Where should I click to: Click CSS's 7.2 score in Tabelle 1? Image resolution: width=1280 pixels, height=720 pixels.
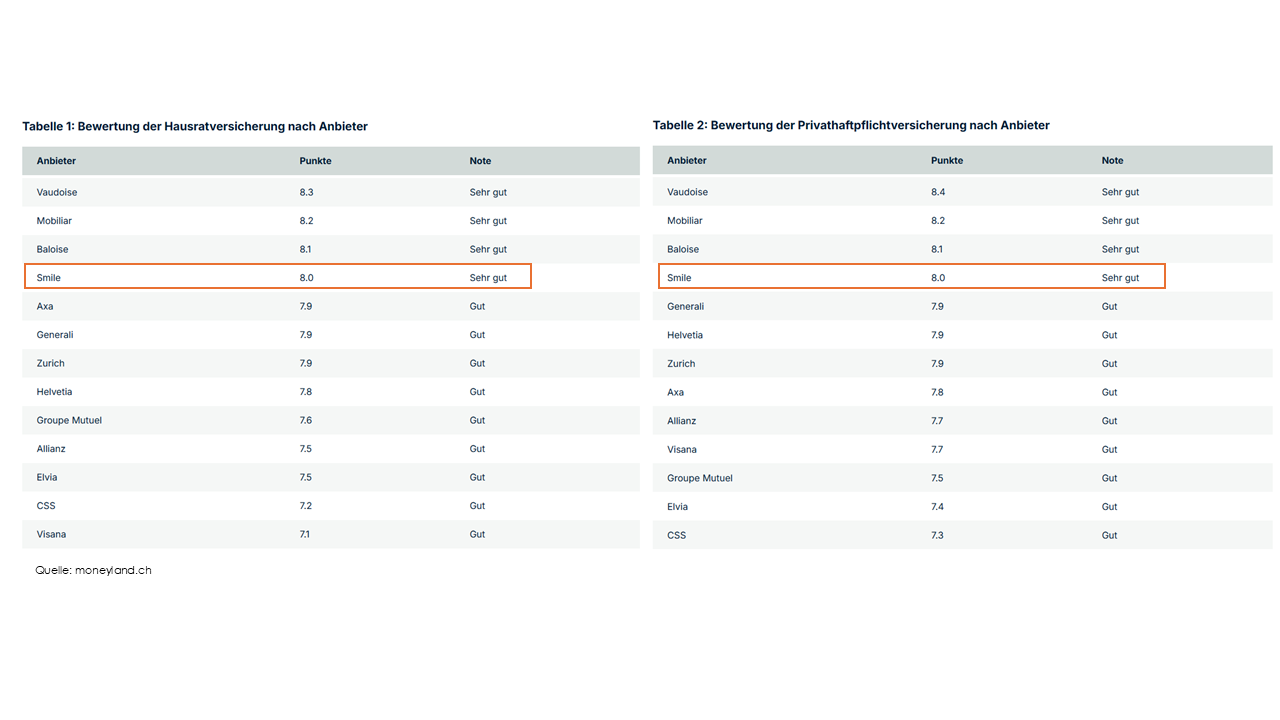306,506
